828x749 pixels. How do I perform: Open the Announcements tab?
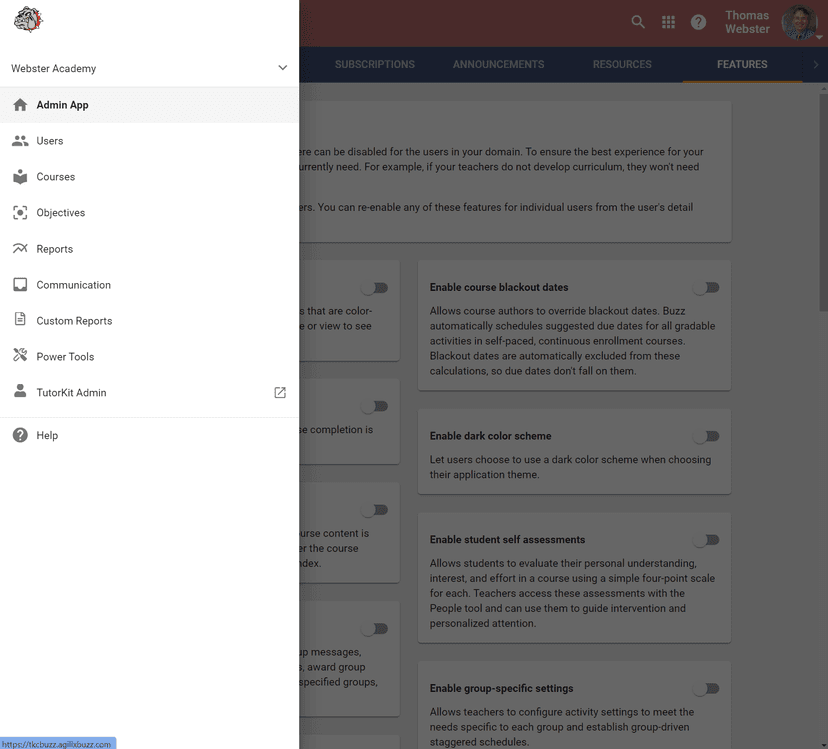point(498,64)
